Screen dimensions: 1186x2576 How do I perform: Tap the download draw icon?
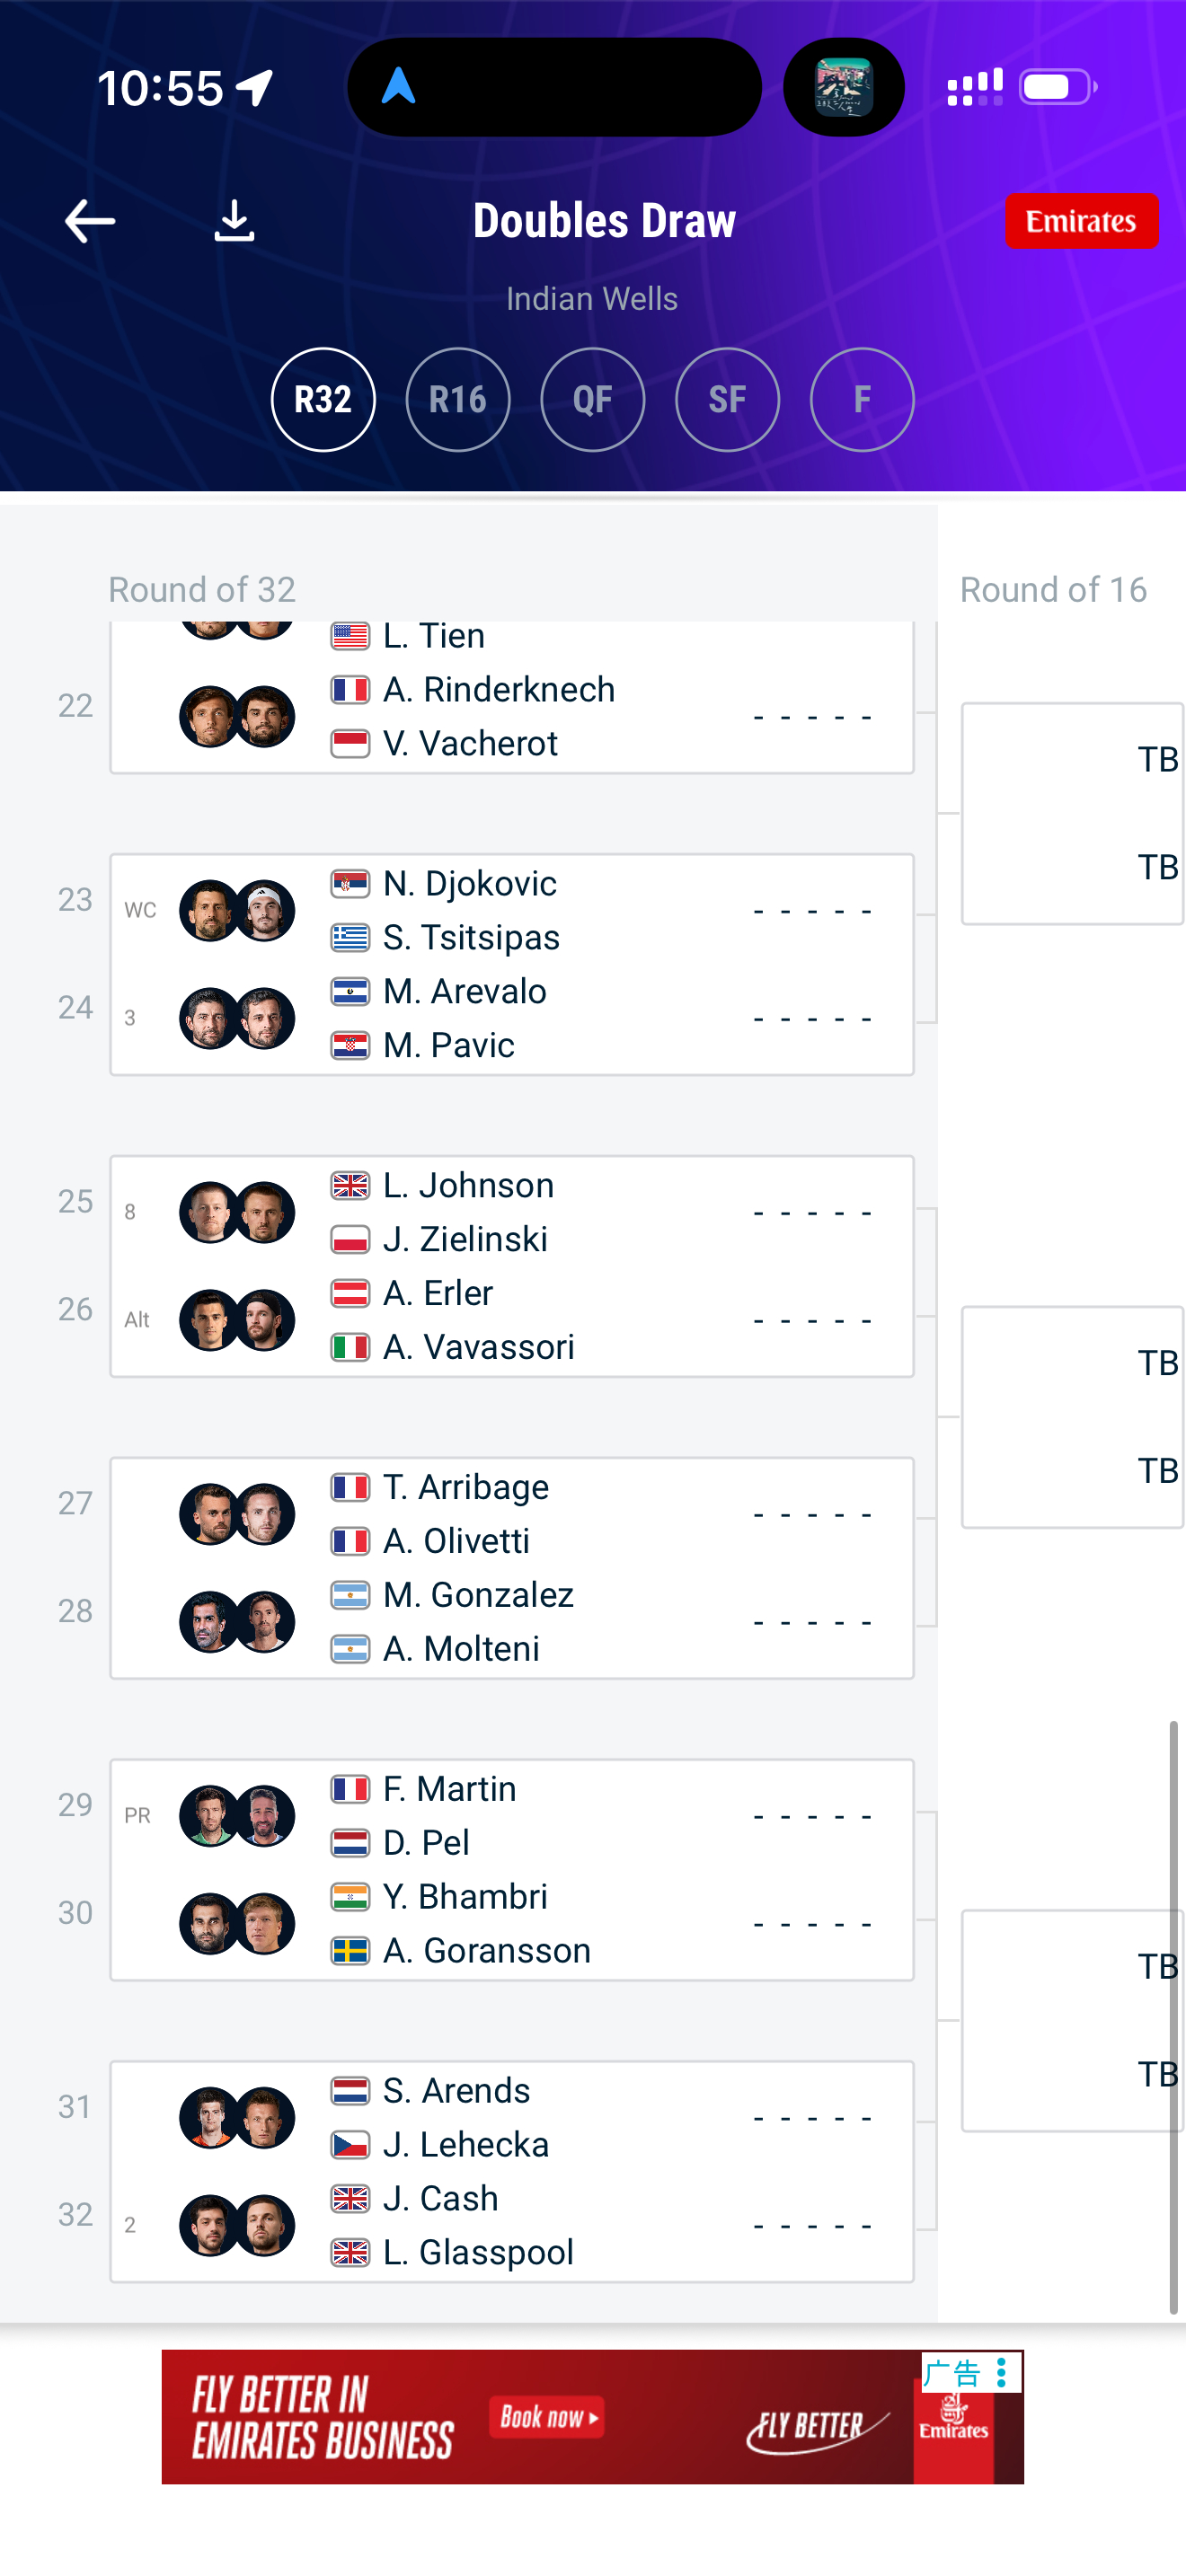[x=234, y=221]
